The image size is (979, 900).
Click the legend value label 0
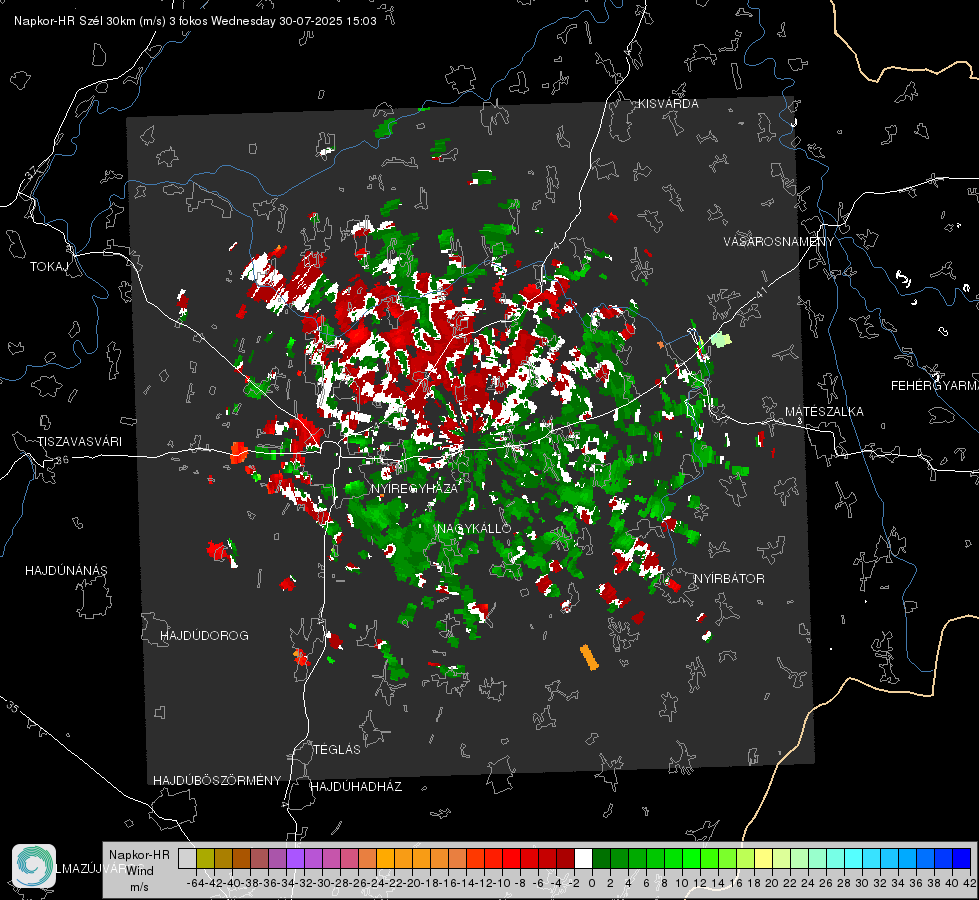tap(592, 883)
